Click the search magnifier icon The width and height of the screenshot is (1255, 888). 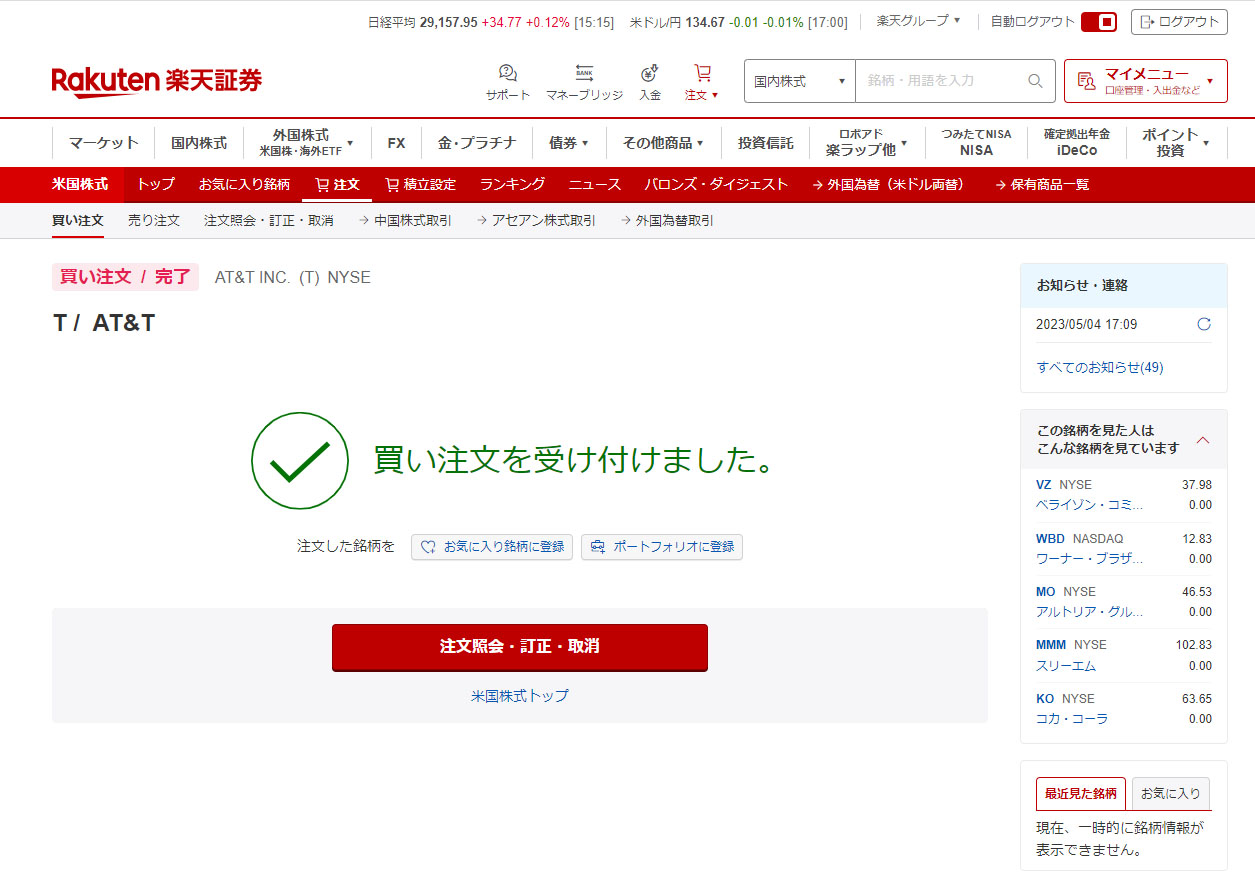[1036, 81]
